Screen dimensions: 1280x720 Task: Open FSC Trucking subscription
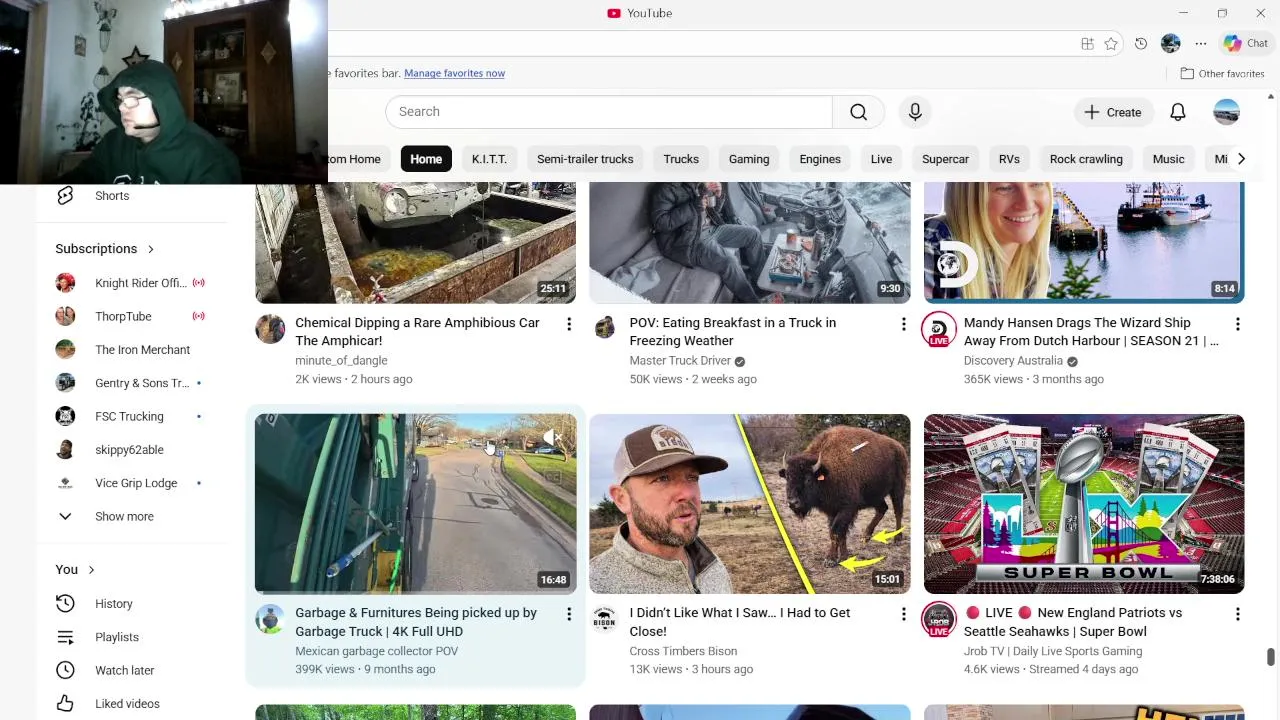132,416
